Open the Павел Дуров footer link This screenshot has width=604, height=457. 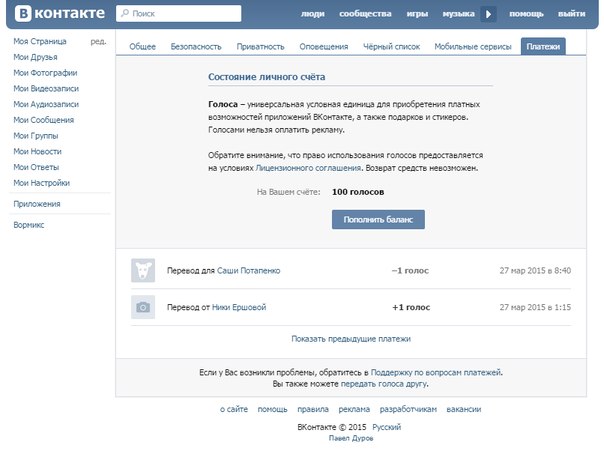(351, 439)
